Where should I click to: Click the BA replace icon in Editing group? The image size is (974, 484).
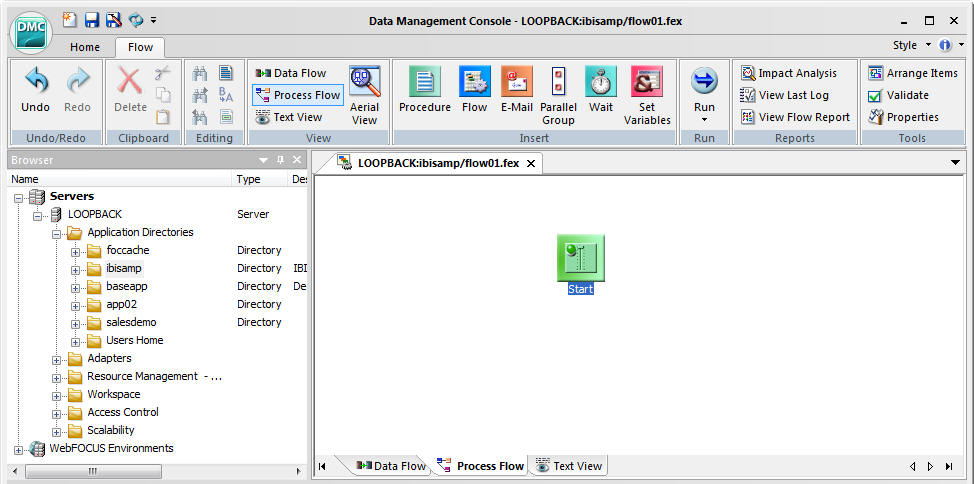click(x=225, y=95)
